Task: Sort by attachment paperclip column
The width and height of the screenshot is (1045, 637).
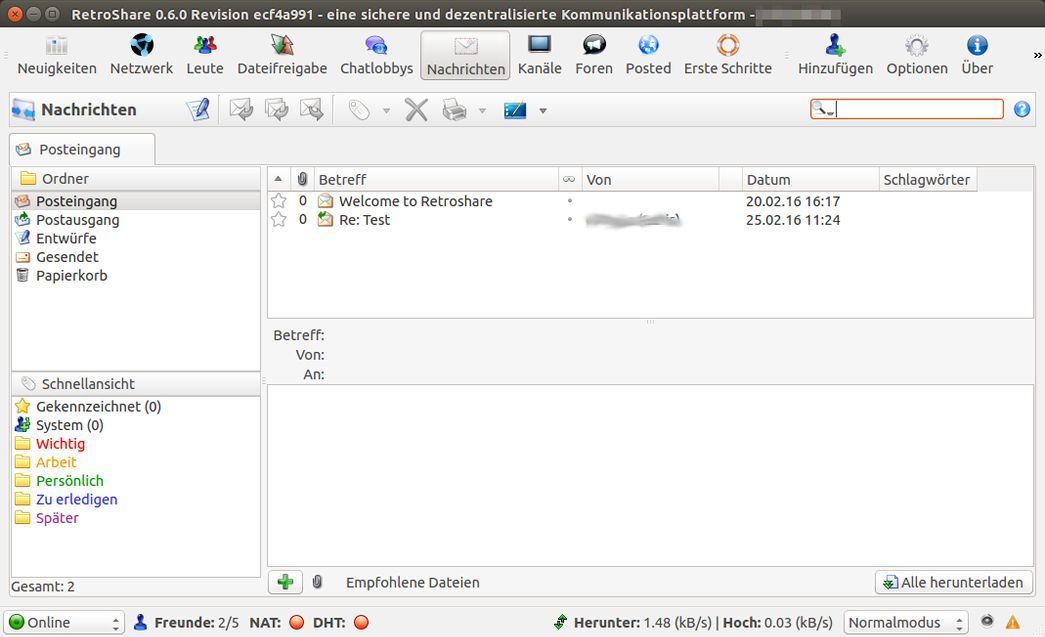Action: pyautogui.click(x=302, y=179)
